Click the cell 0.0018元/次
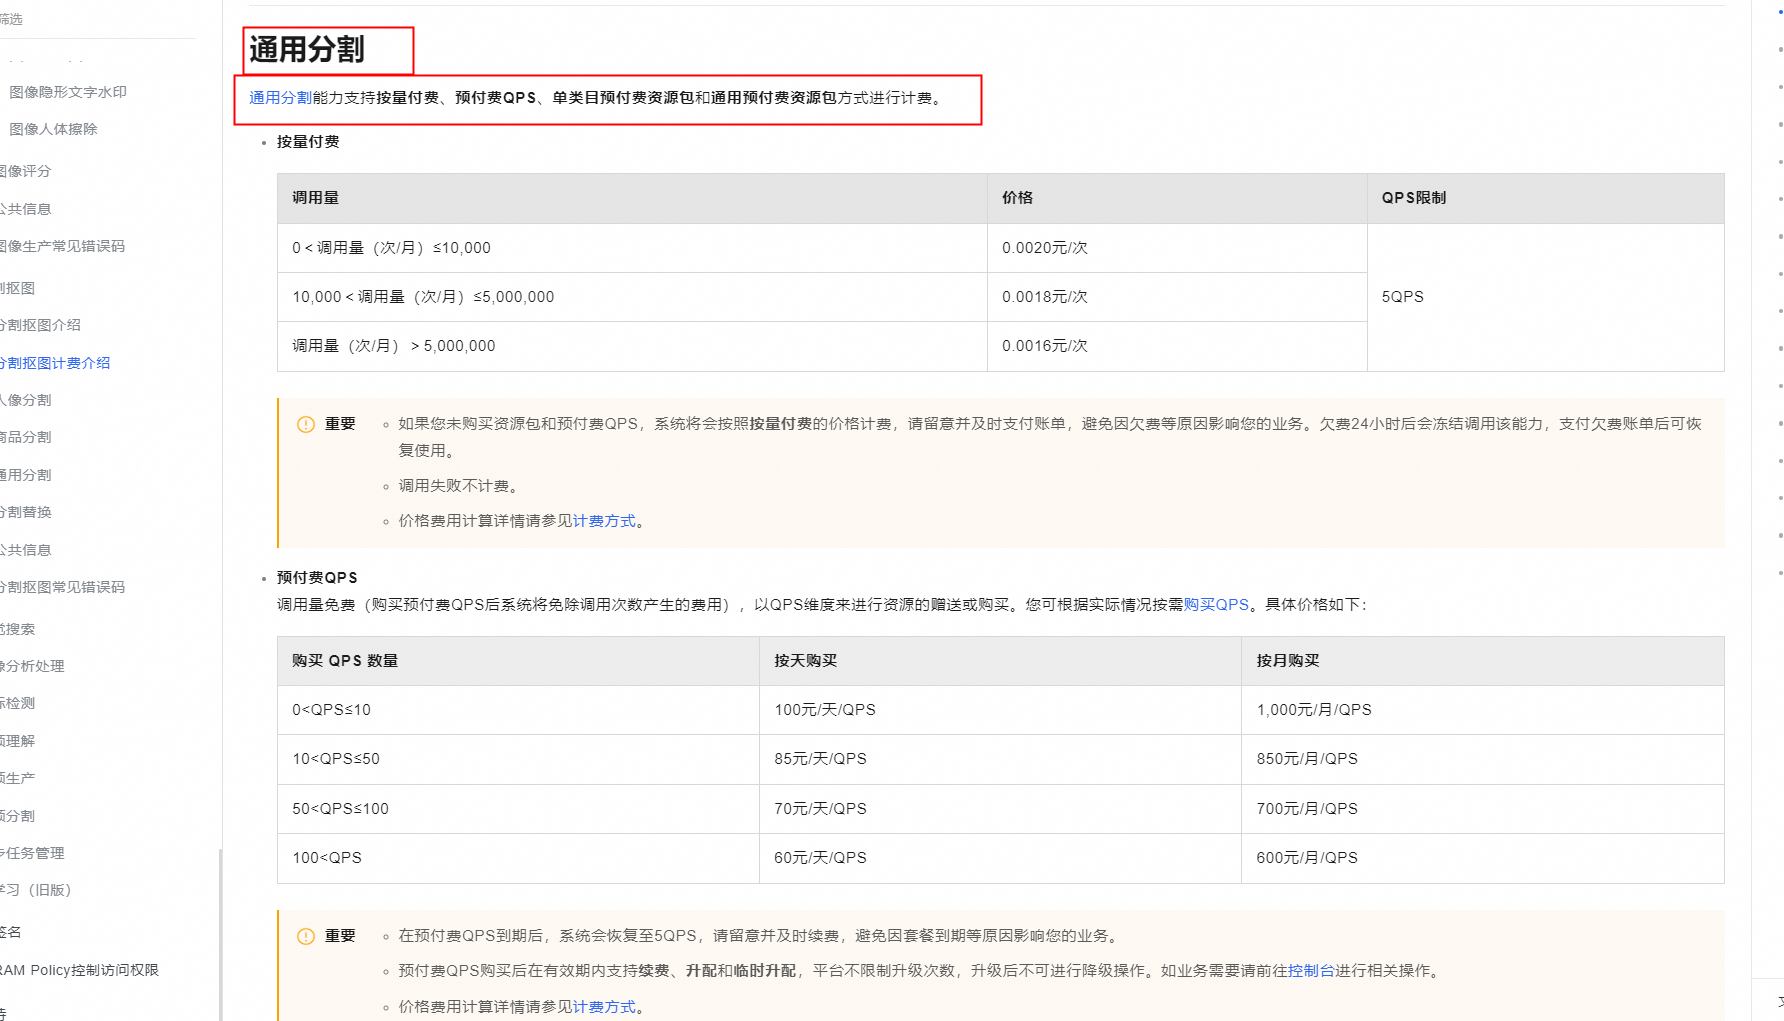1784x1021 pixels. (x=1177, y=297)
